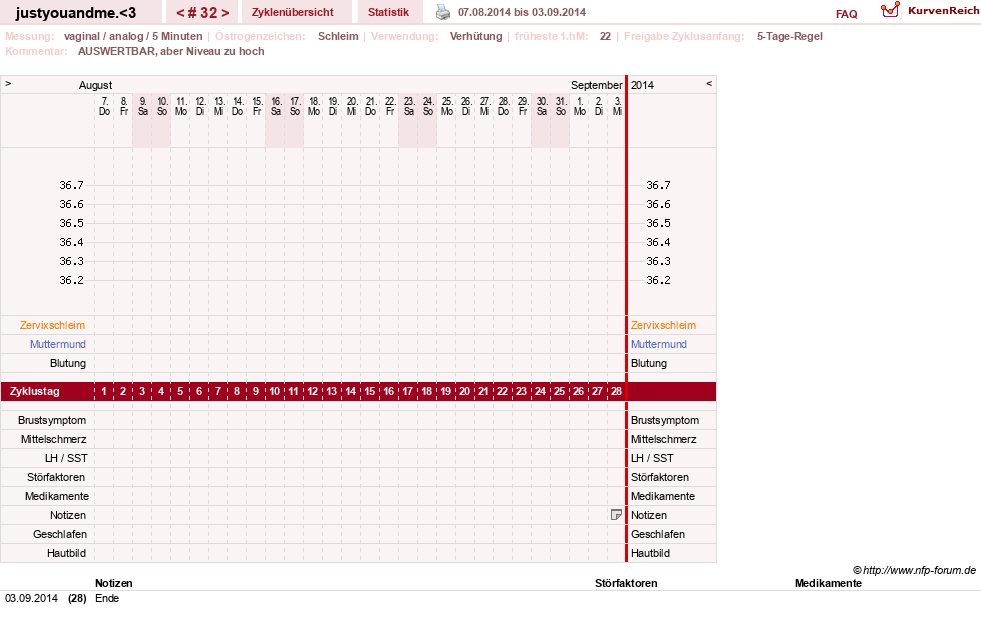
Task: Click the left Mittelschmerz row label
Action: point(53,439)
